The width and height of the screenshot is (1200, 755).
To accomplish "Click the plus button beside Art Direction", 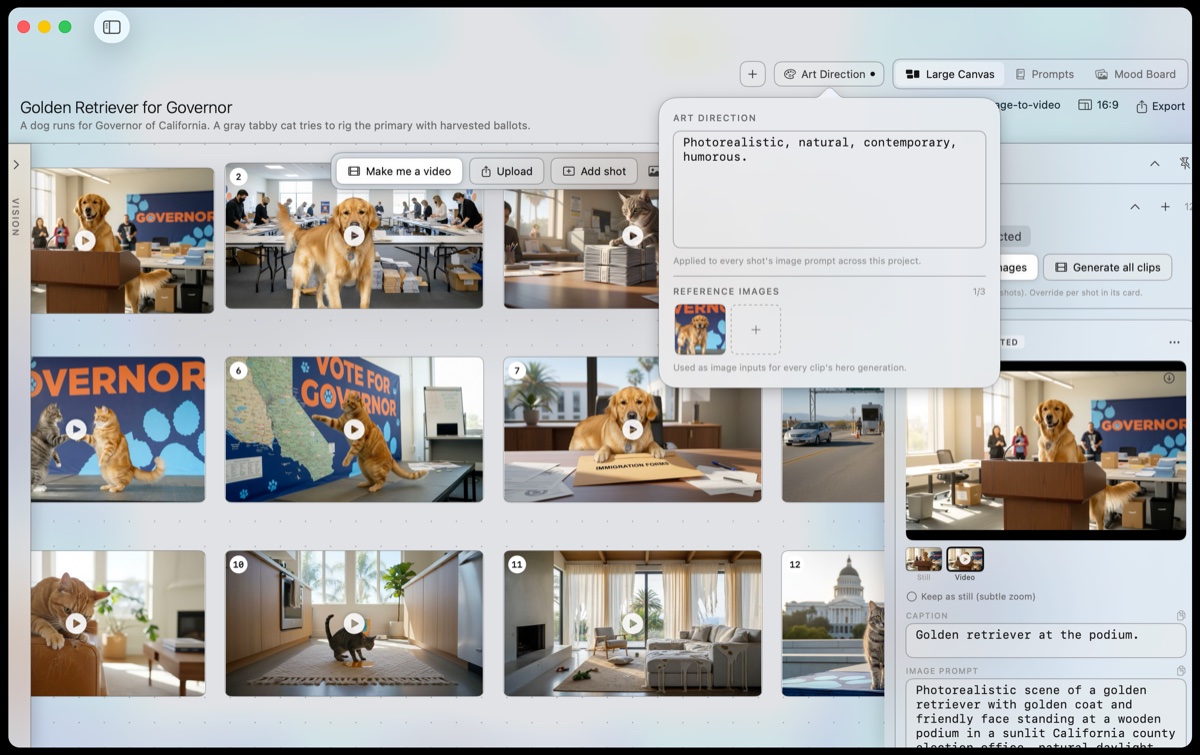I will [x=753, y=74].
